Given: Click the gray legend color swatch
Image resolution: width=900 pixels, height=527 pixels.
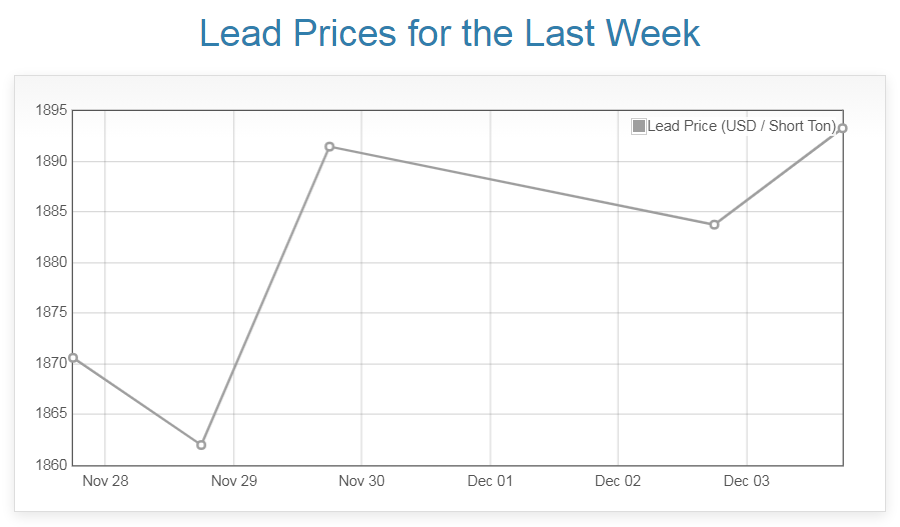Looking at the screenshot, I should tap(639, 126).
